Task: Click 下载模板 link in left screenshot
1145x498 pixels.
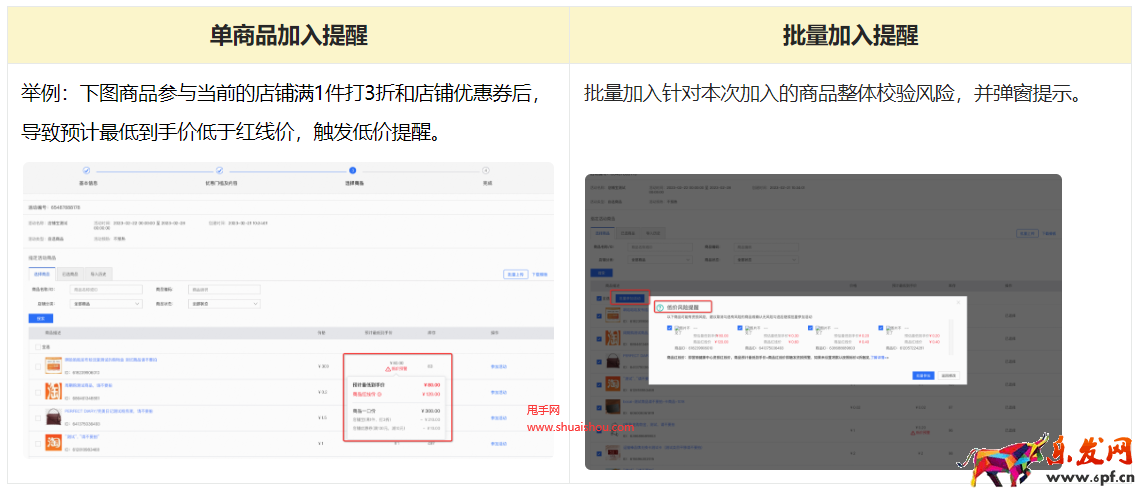Action: (540, 275)
